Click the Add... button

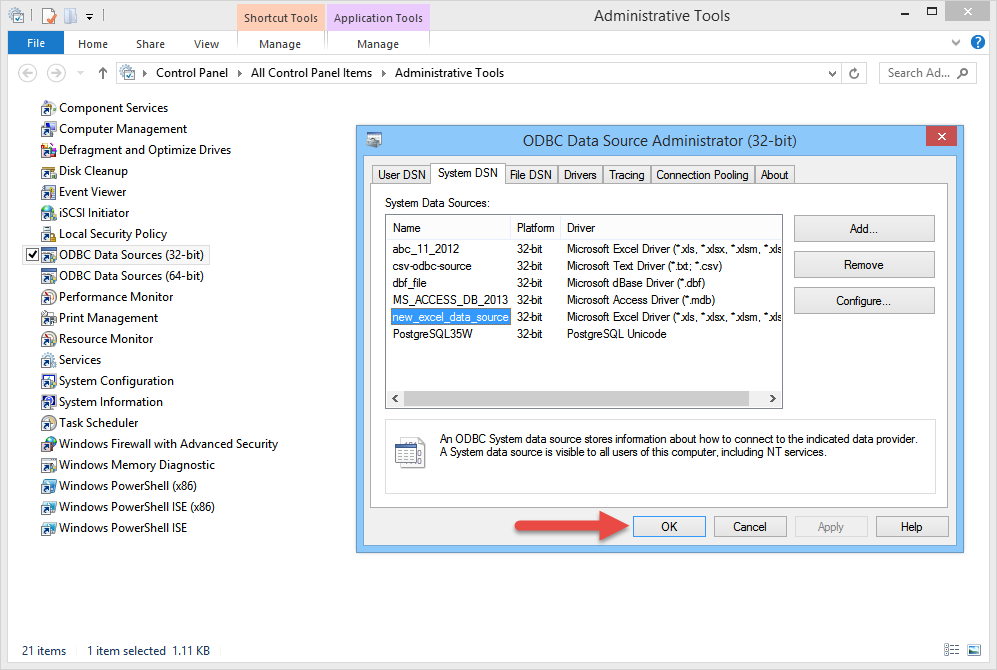coord(863,229)
